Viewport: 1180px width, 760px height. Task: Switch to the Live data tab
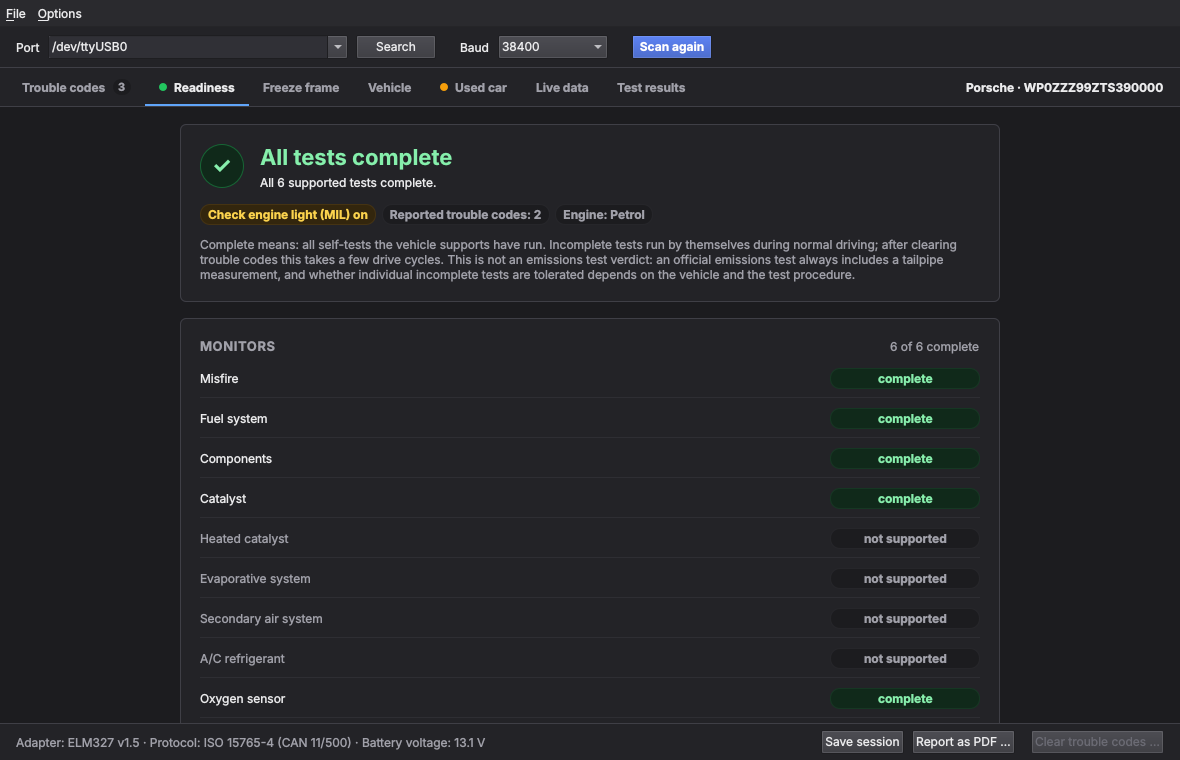click(562, 87)
